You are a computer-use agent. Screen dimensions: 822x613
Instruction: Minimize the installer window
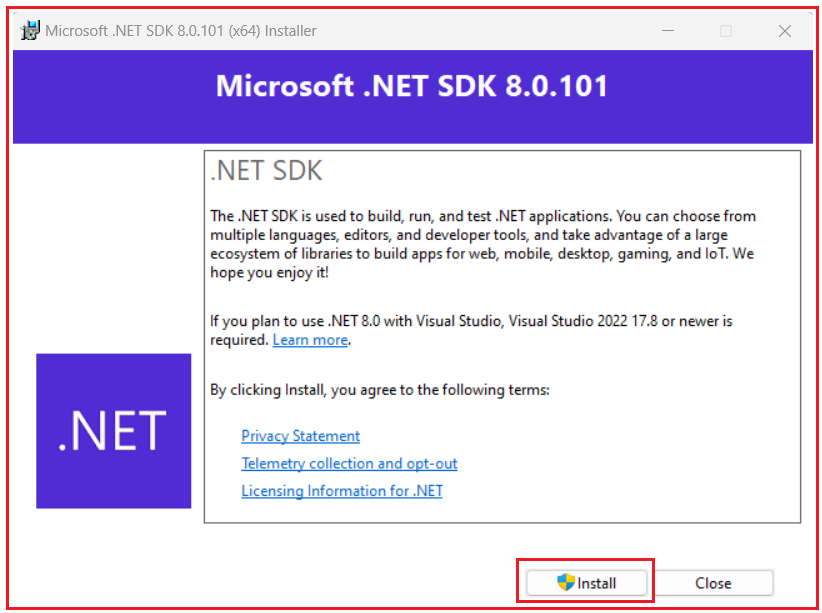coord(668,31)
